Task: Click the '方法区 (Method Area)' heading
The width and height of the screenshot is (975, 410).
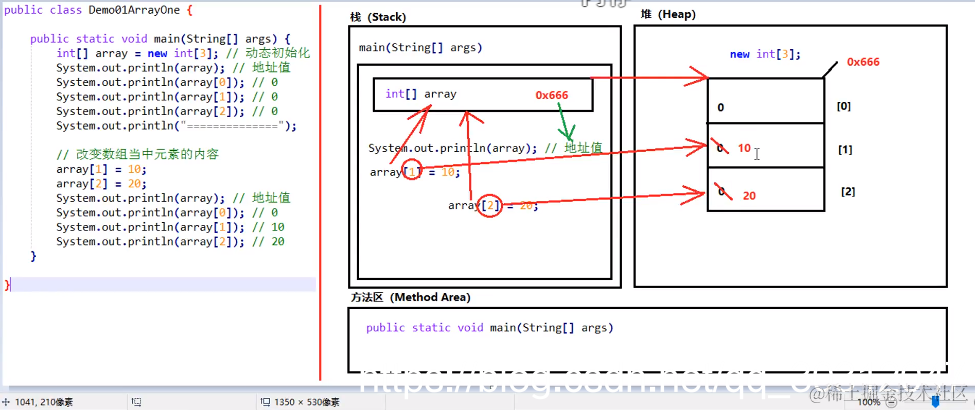Action: (410, 297)
